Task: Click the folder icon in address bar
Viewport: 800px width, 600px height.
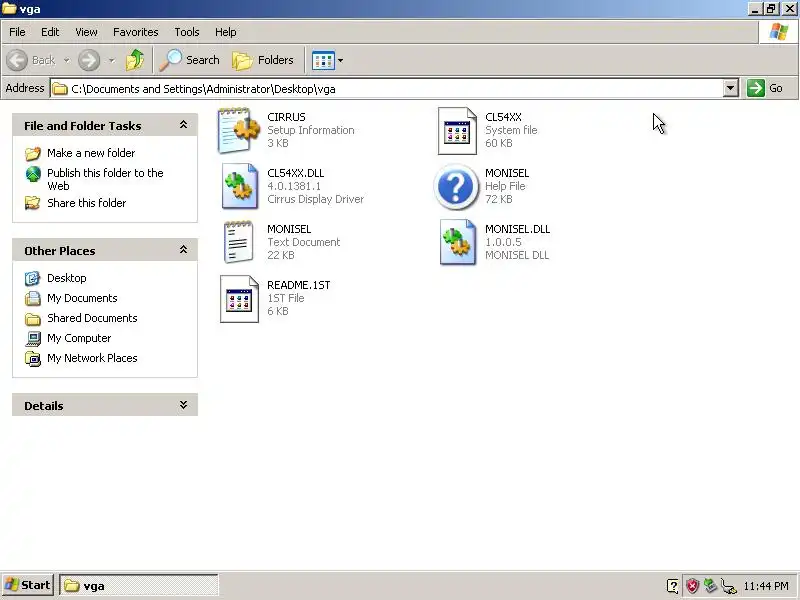Action: [x=60, y=89]
